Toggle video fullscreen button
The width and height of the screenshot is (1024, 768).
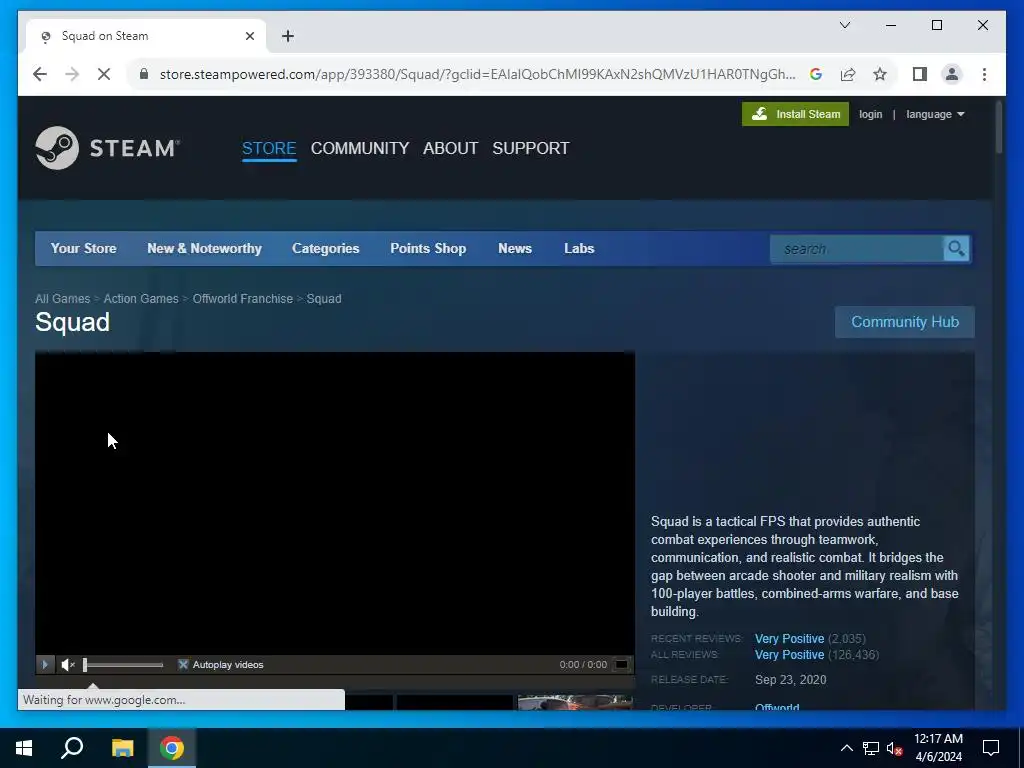coord(622,665)
